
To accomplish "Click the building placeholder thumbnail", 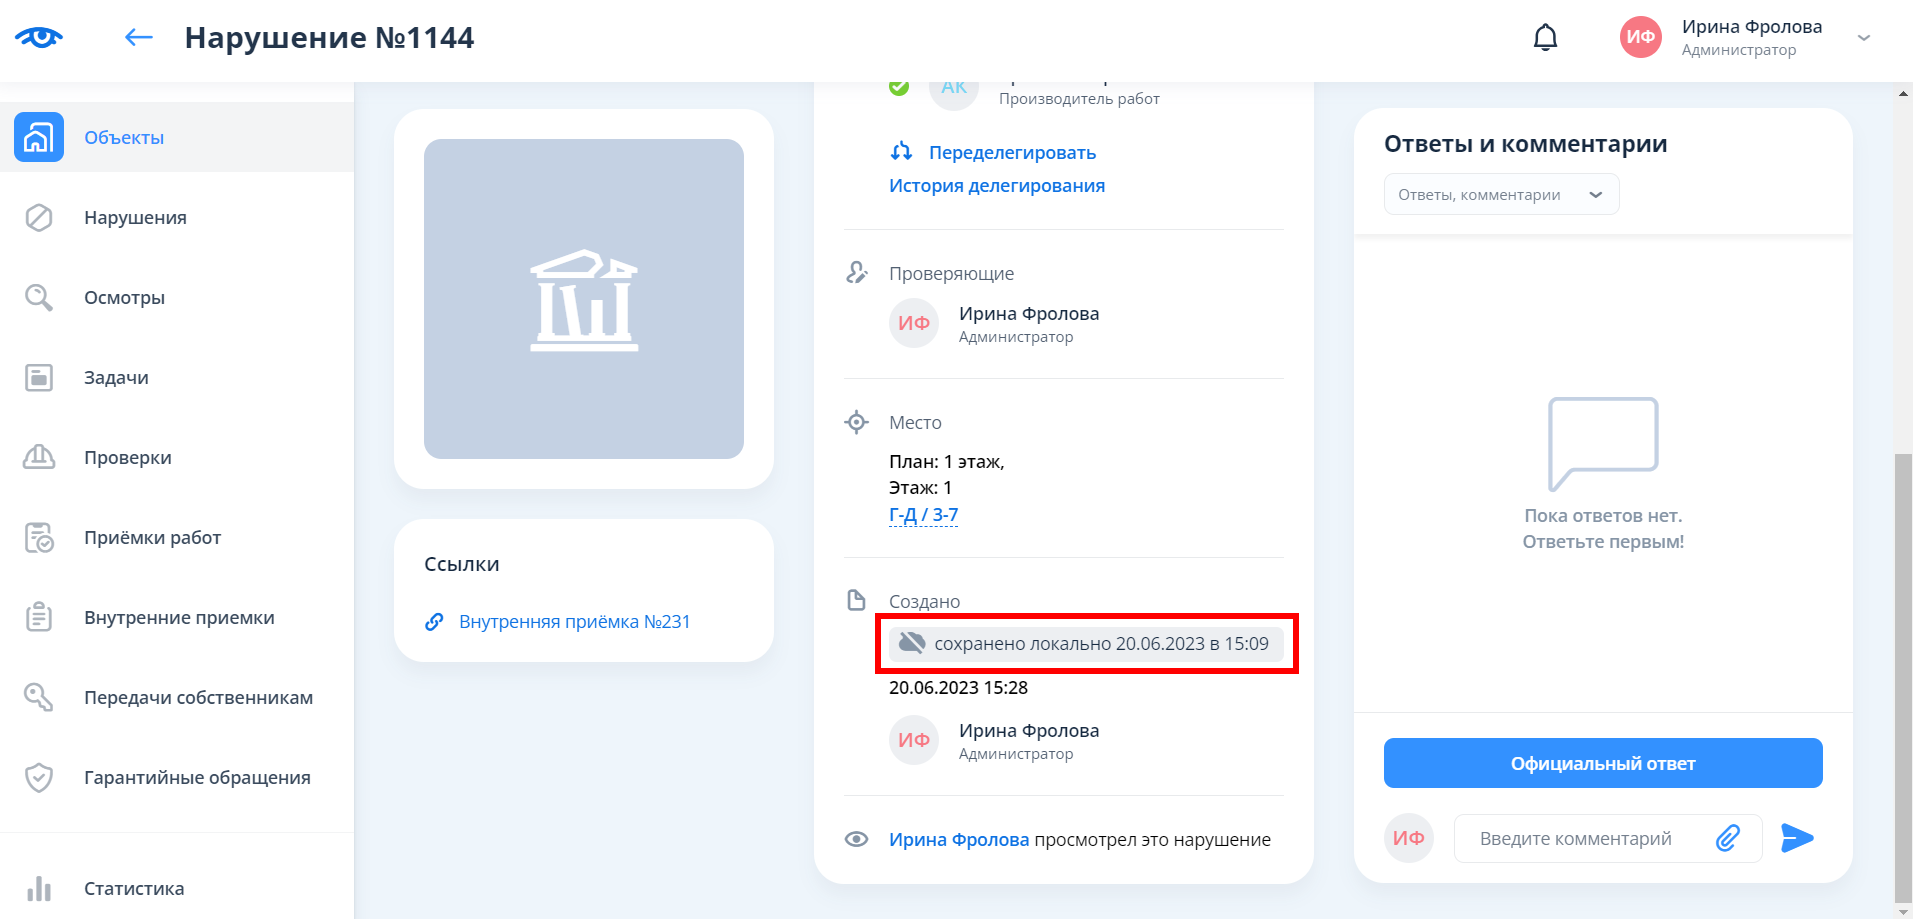I will (584, 299).
